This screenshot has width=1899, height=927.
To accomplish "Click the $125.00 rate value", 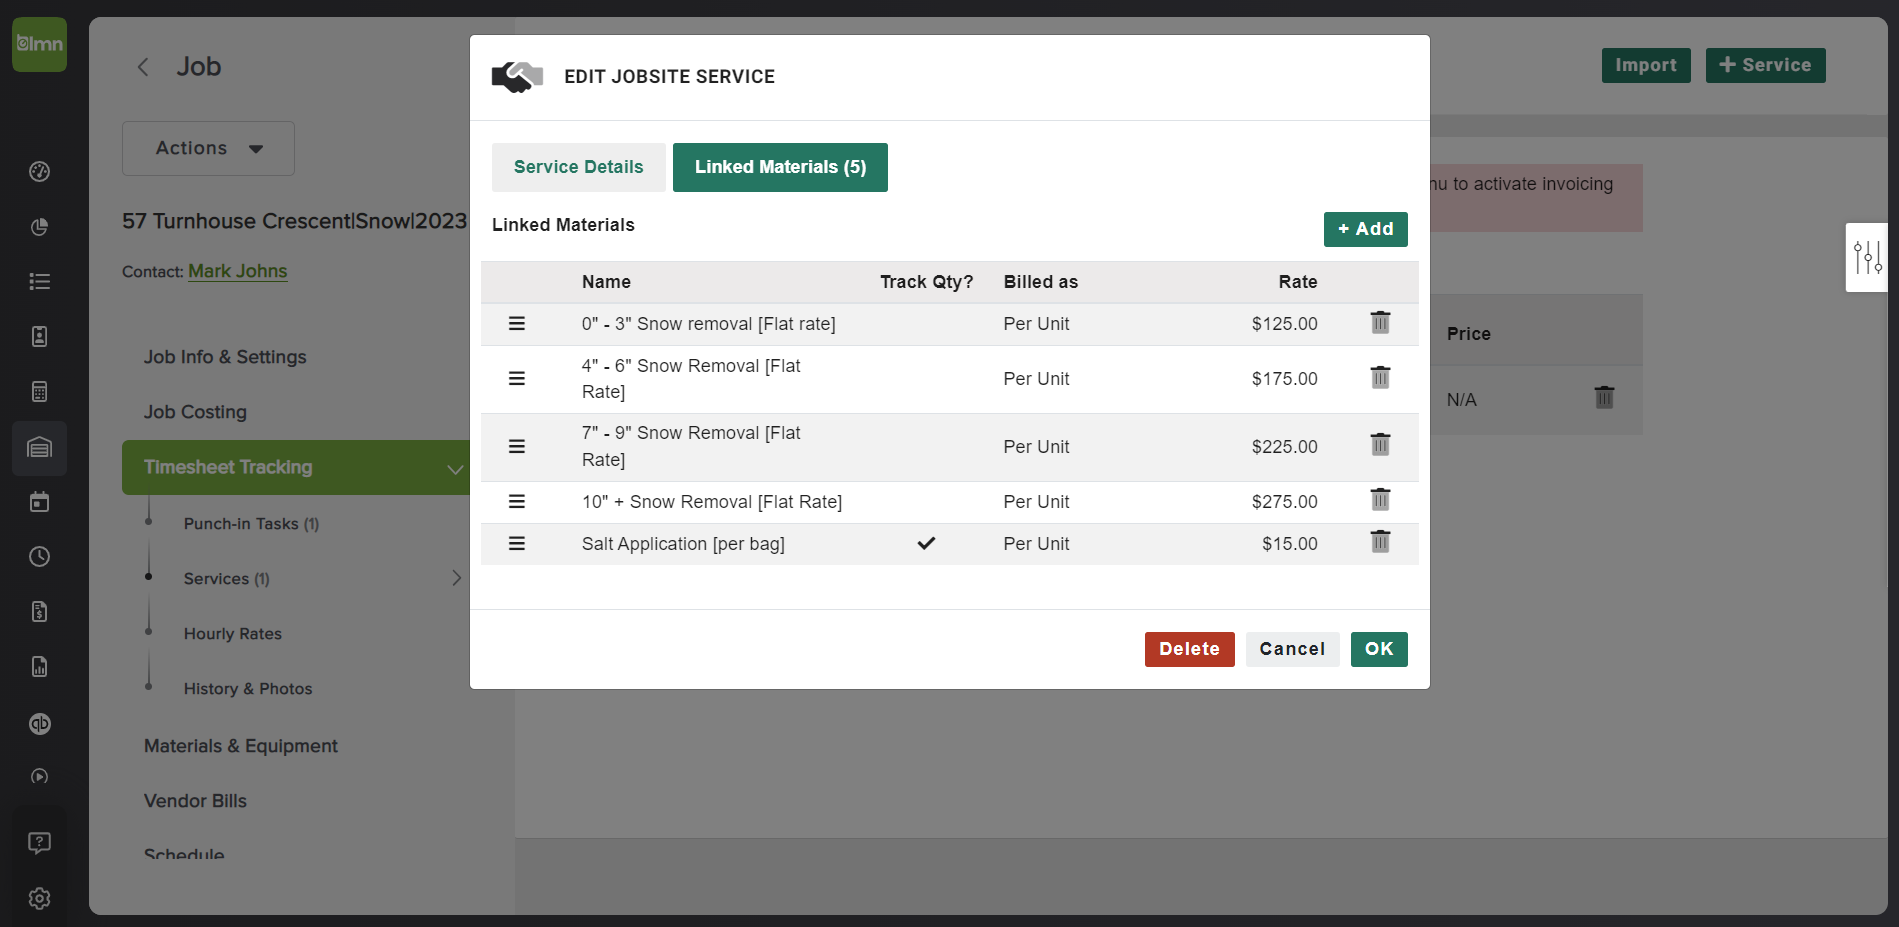I will [x=1284, y=324].
